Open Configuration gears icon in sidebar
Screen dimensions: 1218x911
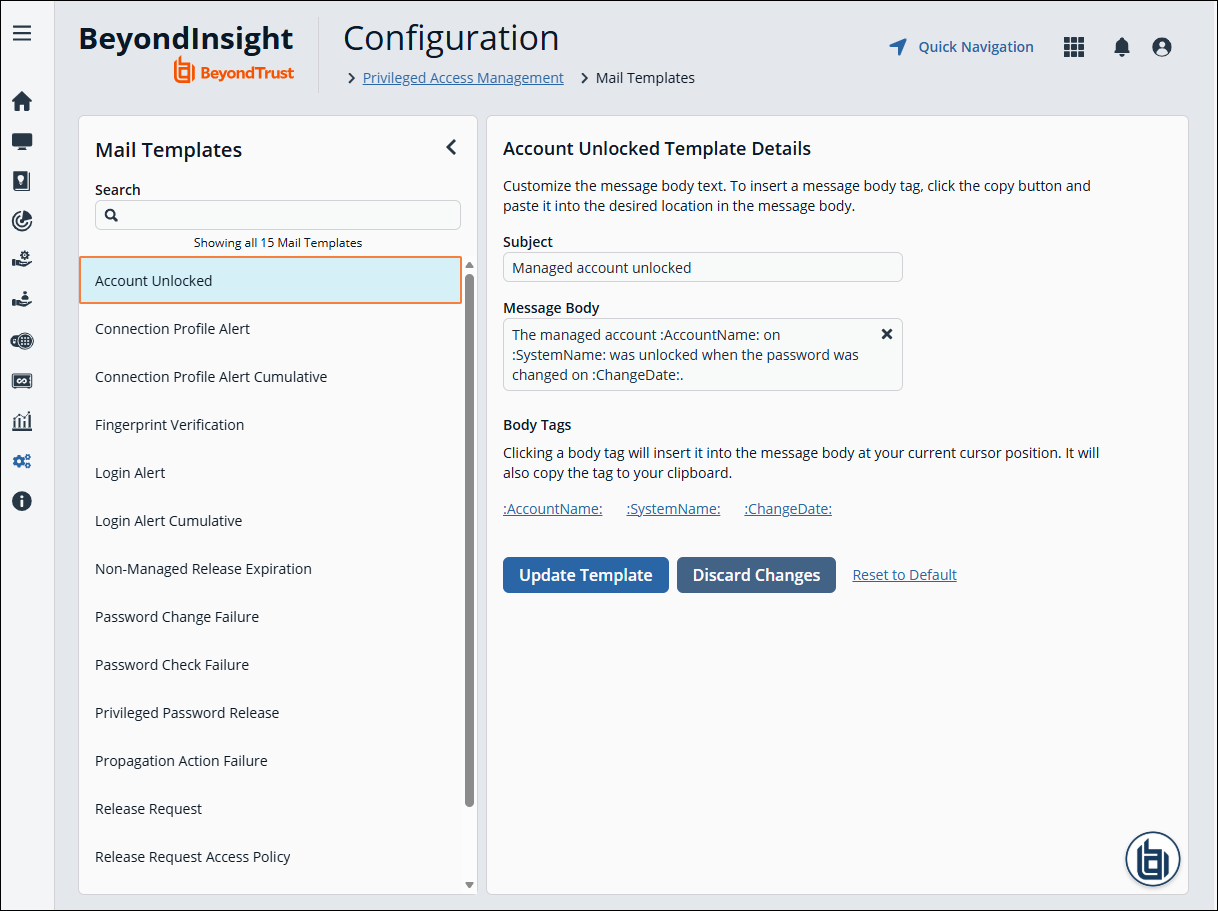pos(22,461)
